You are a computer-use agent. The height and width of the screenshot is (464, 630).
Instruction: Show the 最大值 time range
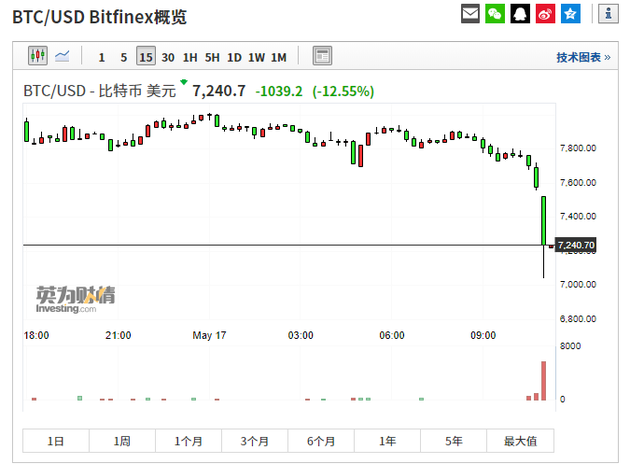tap(520, 441)
